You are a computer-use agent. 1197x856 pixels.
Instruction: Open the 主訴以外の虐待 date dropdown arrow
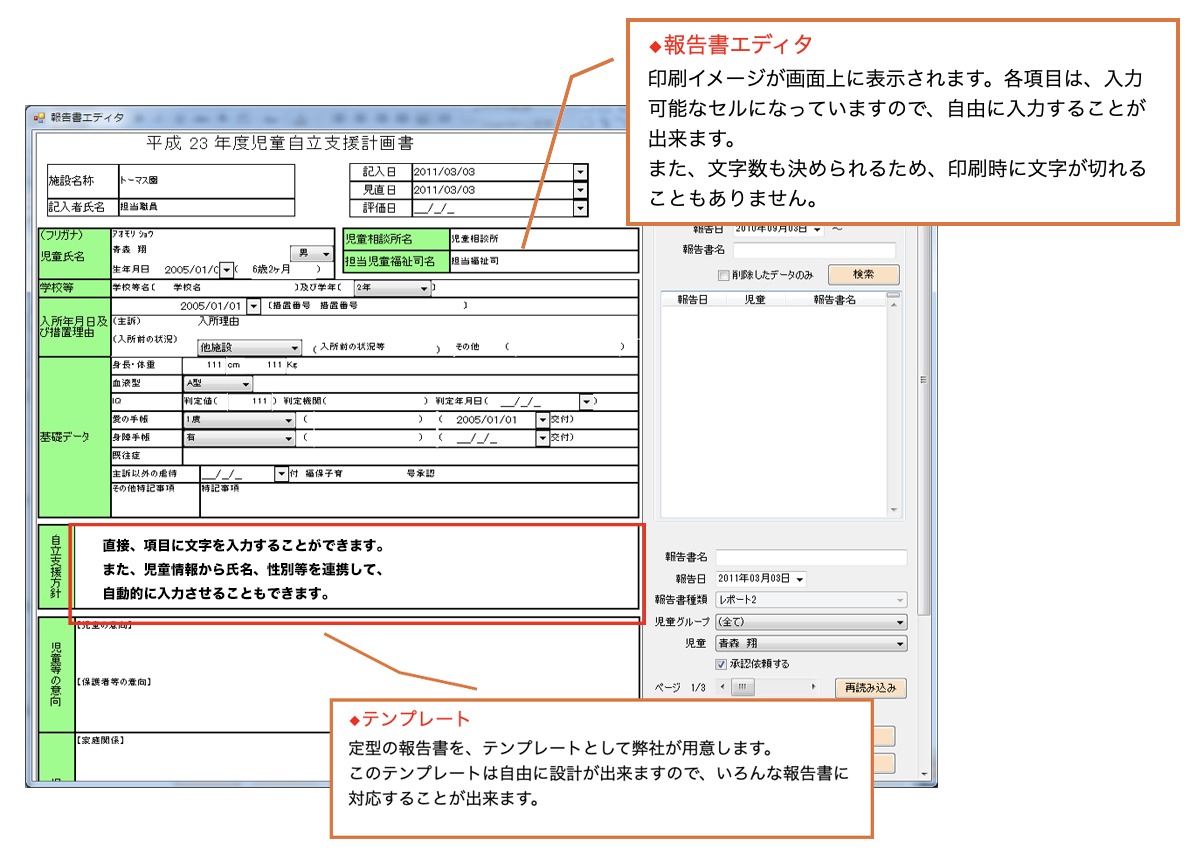(281, 474)
